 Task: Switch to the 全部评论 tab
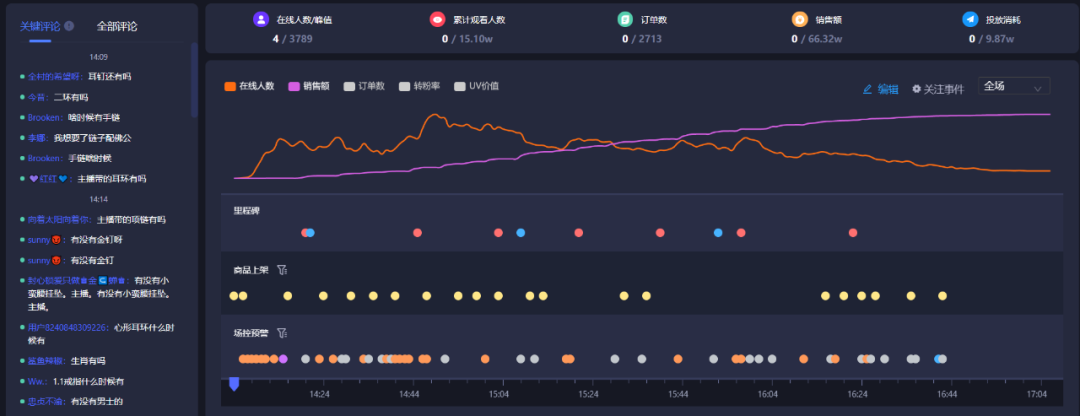click(x=117, y=26)
